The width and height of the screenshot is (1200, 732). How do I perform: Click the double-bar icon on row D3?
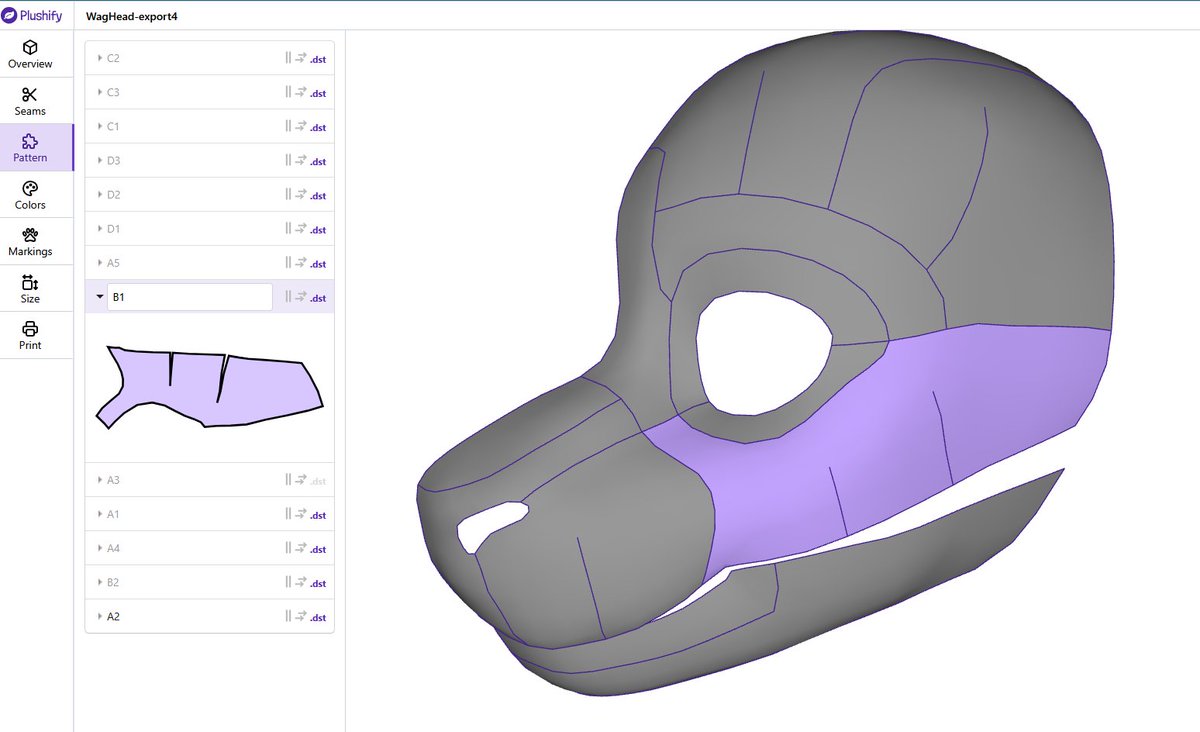coord(288,160)
